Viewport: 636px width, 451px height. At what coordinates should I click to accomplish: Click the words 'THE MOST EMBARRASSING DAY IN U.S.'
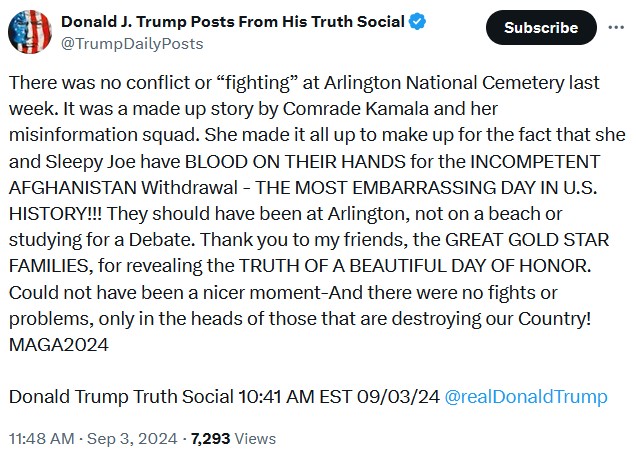tap(426, 188)
